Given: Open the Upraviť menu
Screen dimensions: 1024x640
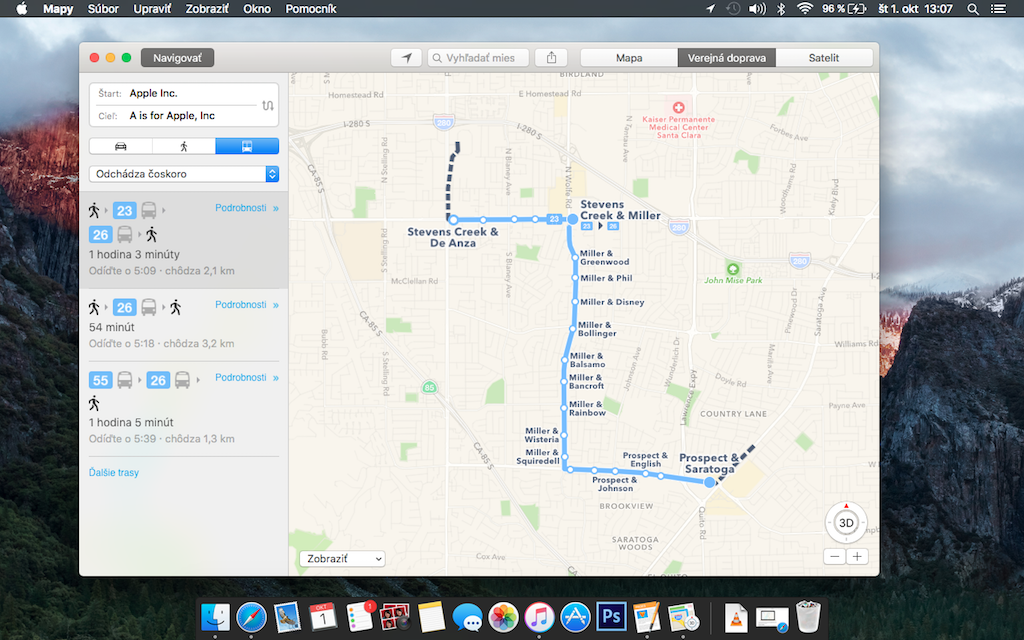Looking at the screenshot, I should point(152,8).
